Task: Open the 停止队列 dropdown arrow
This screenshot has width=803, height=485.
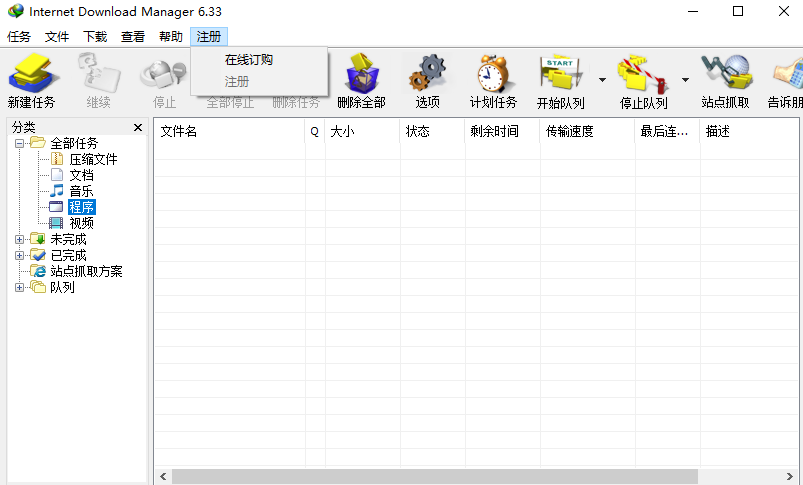Action: coord(685,79)
